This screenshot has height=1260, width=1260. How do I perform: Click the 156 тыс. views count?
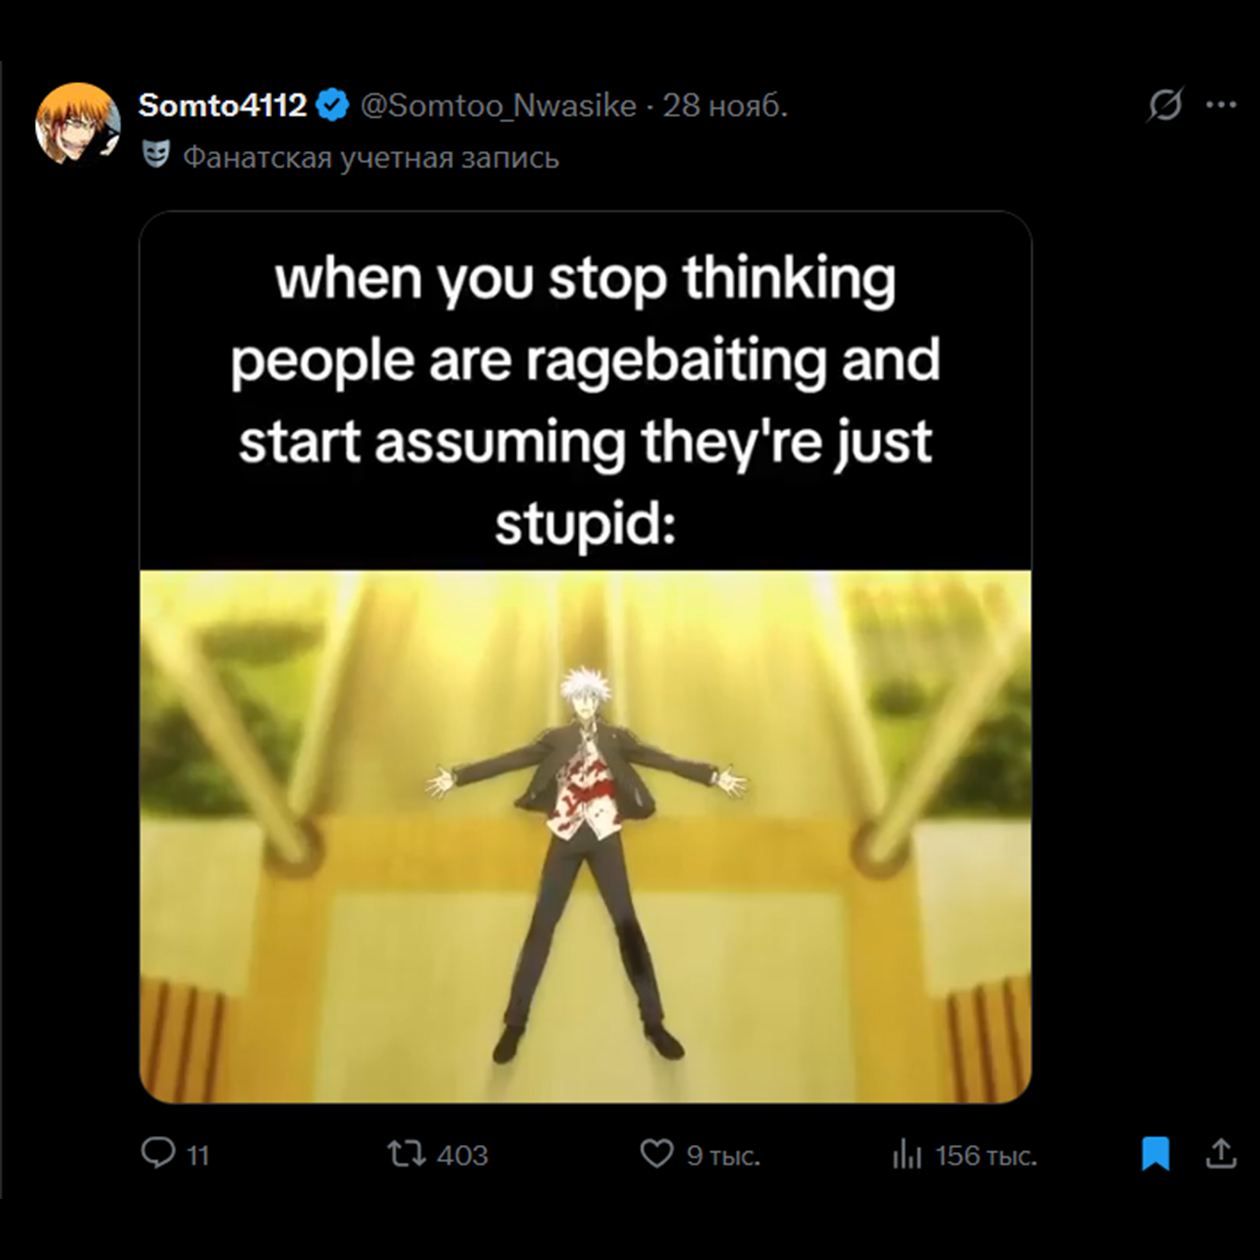[x=986, y=1156]
